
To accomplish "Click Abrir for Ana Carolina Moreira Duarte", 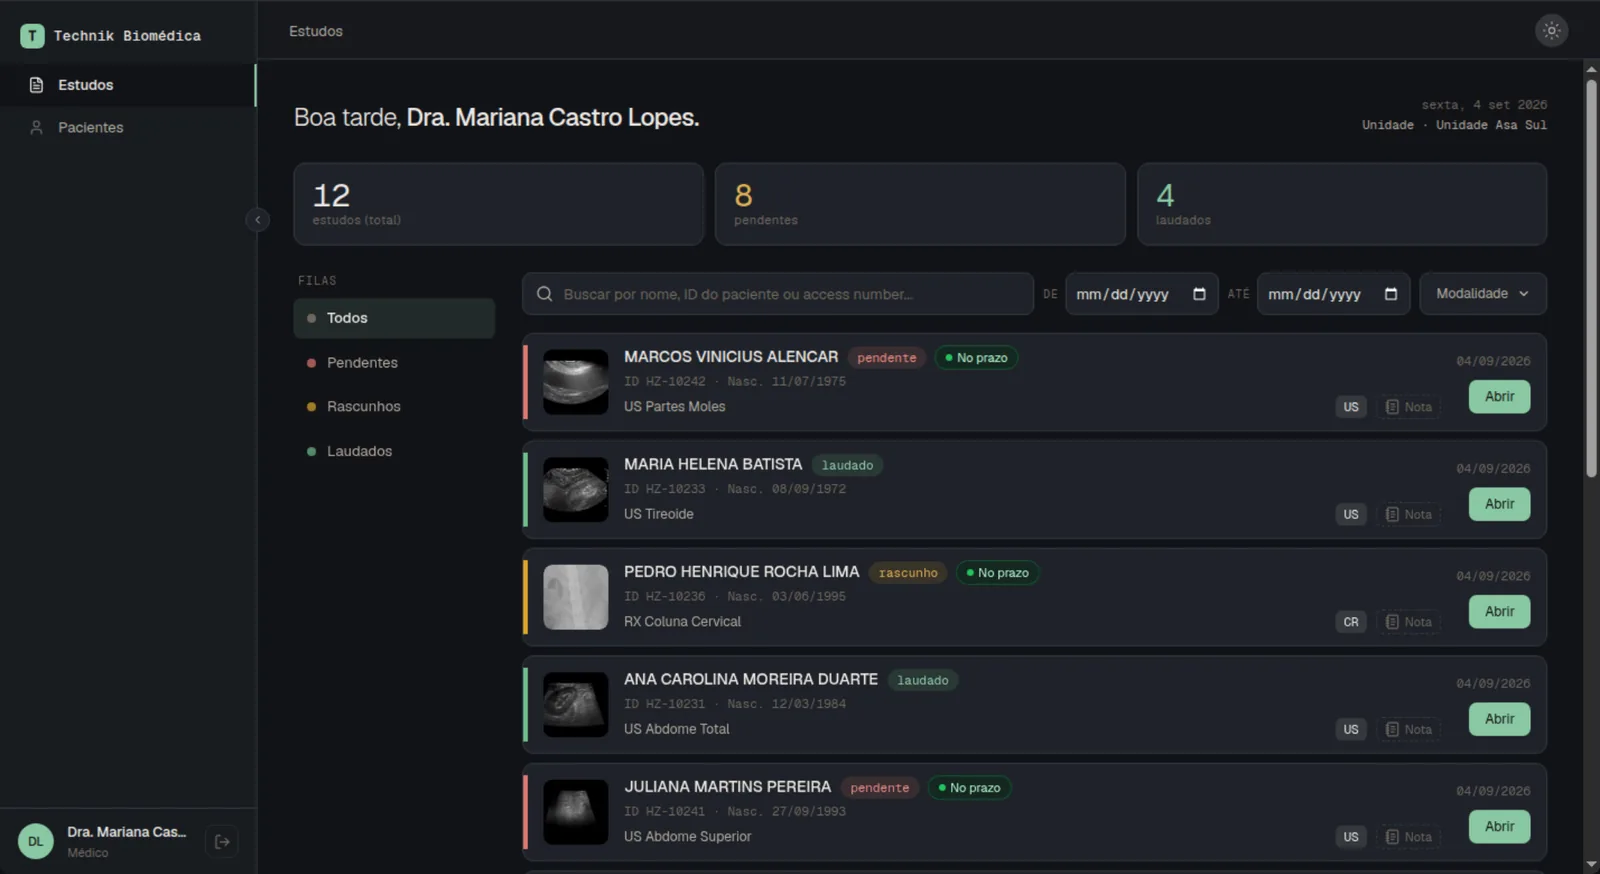I will point(1499,719).
